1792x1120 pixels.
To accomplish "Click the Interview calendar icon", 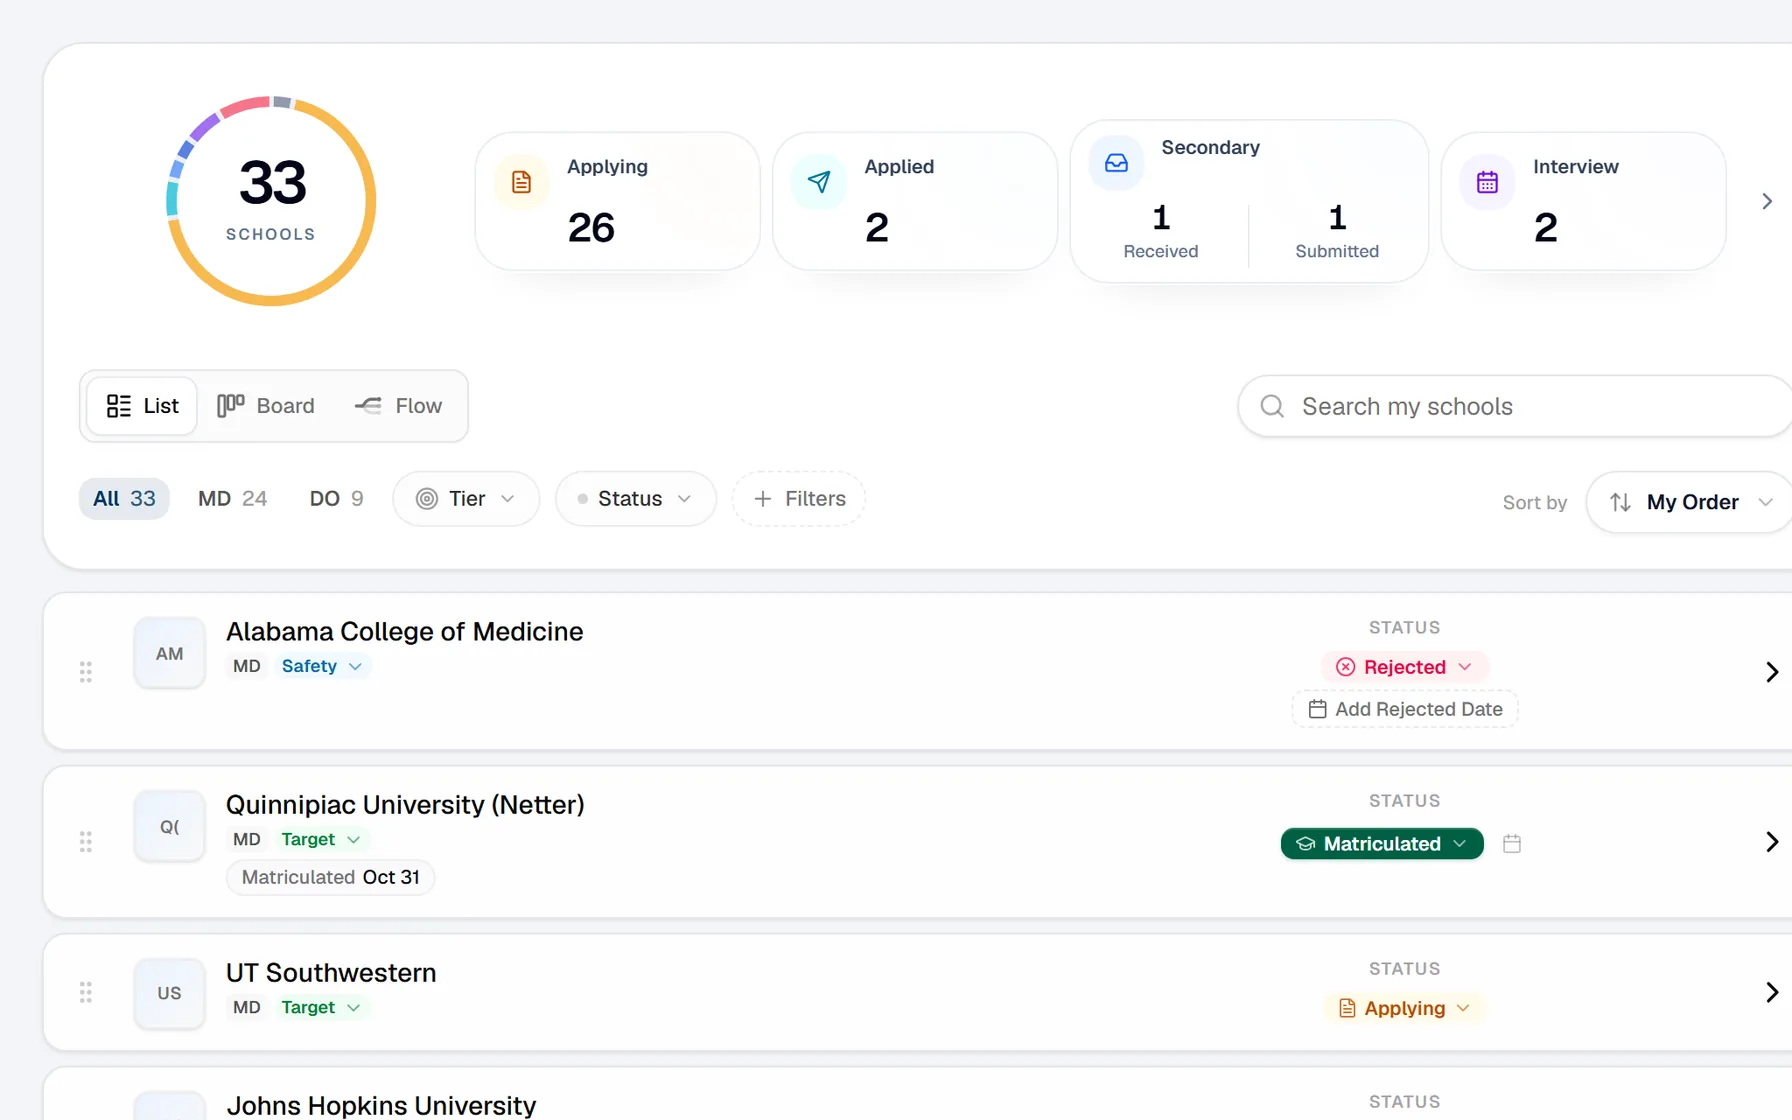I will (1487, 182).
